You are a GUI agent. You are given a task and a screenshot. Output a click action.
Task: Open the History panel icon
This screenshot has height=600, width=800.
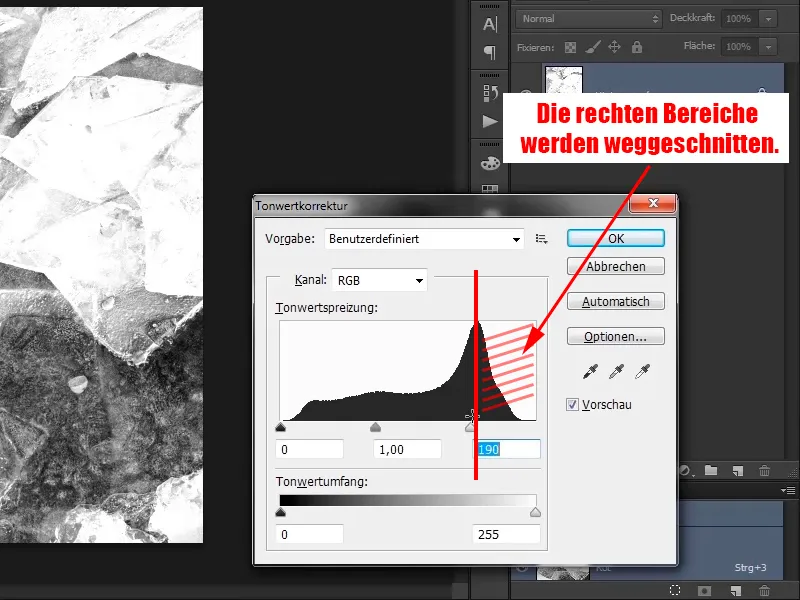point(490,93)
